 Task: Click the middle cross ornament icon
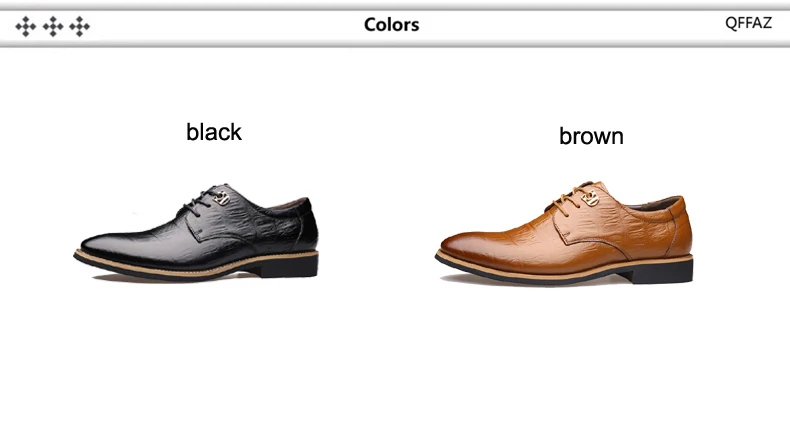point(53,26)
